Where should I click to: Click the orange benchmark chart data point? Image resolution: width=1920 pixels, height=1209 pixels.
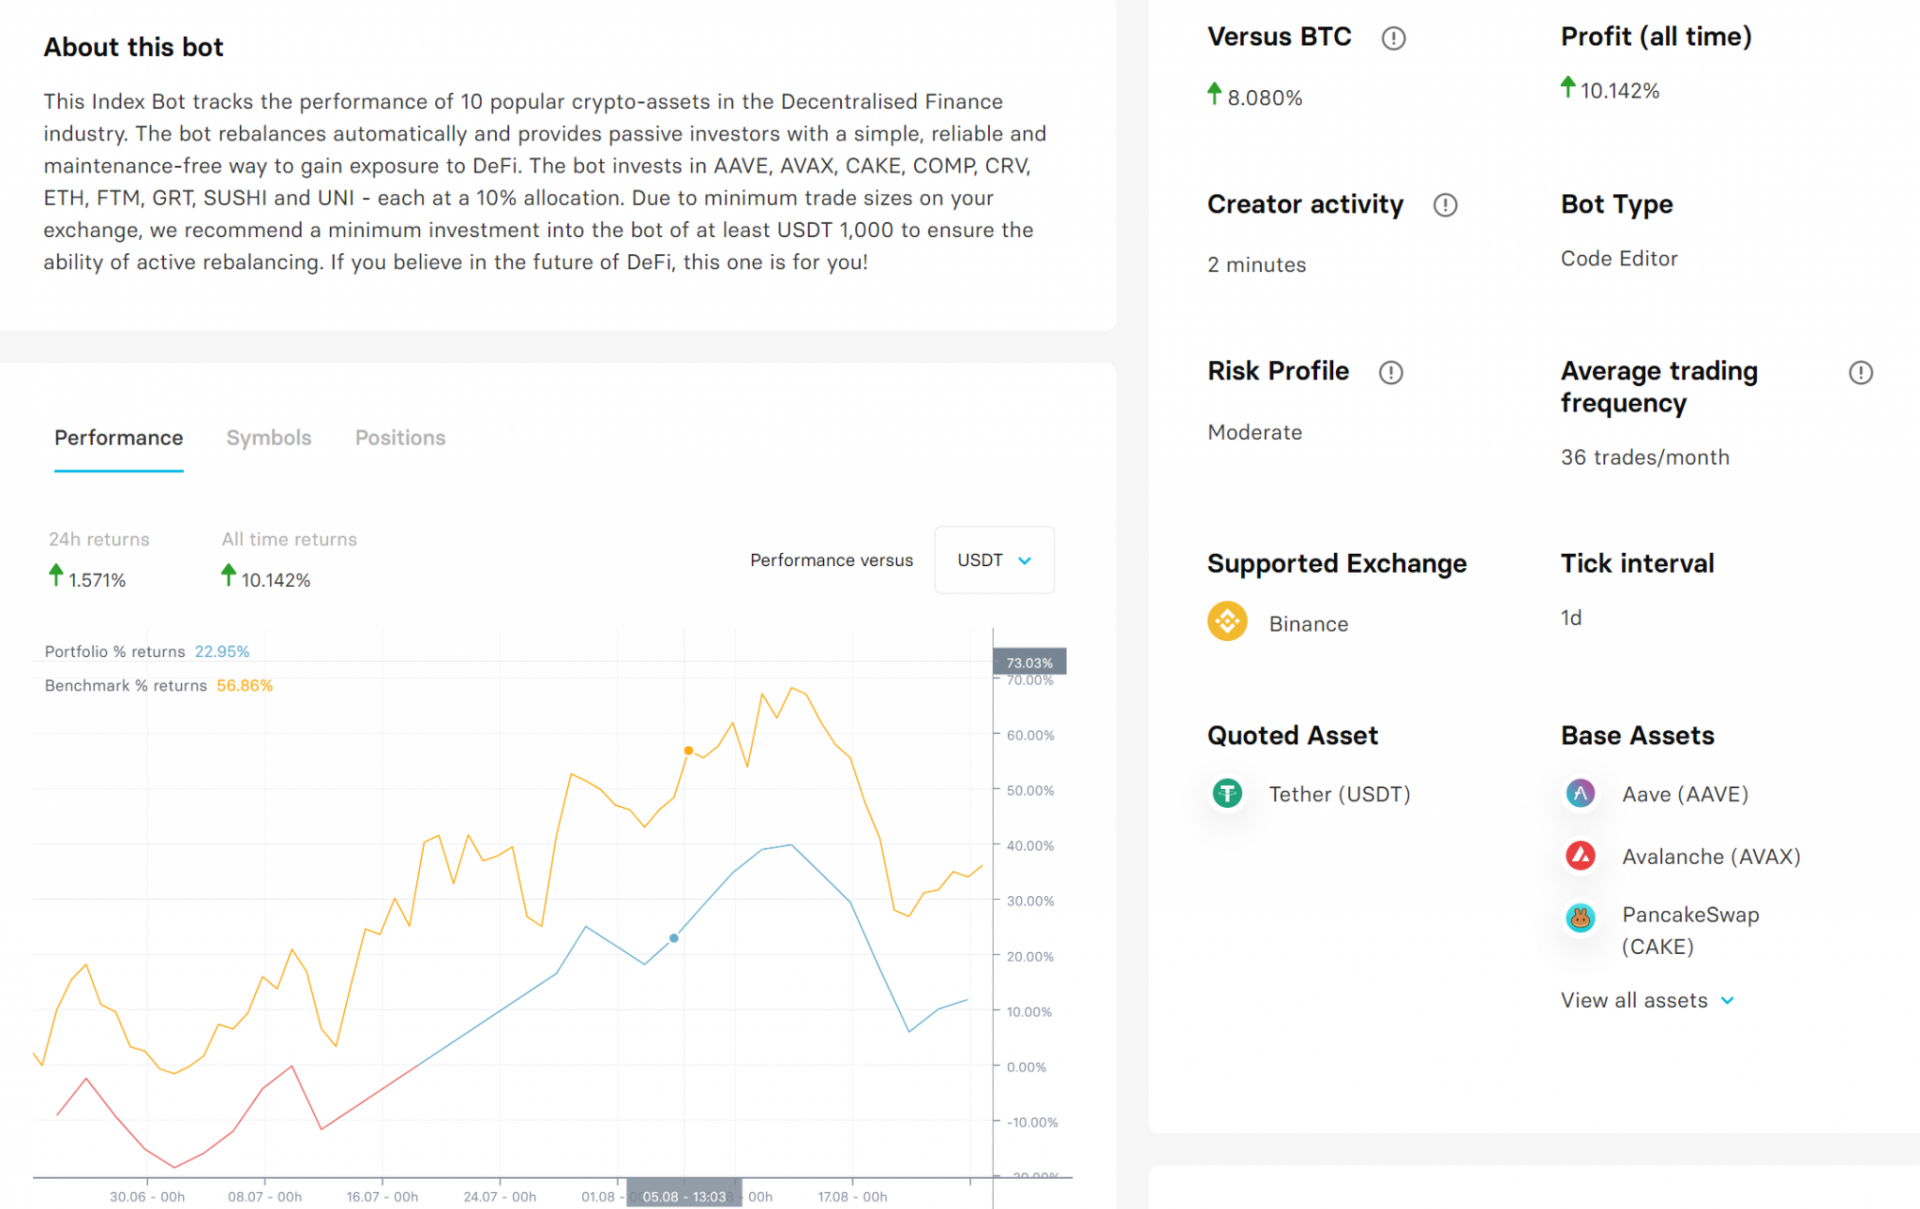(688, 750)
